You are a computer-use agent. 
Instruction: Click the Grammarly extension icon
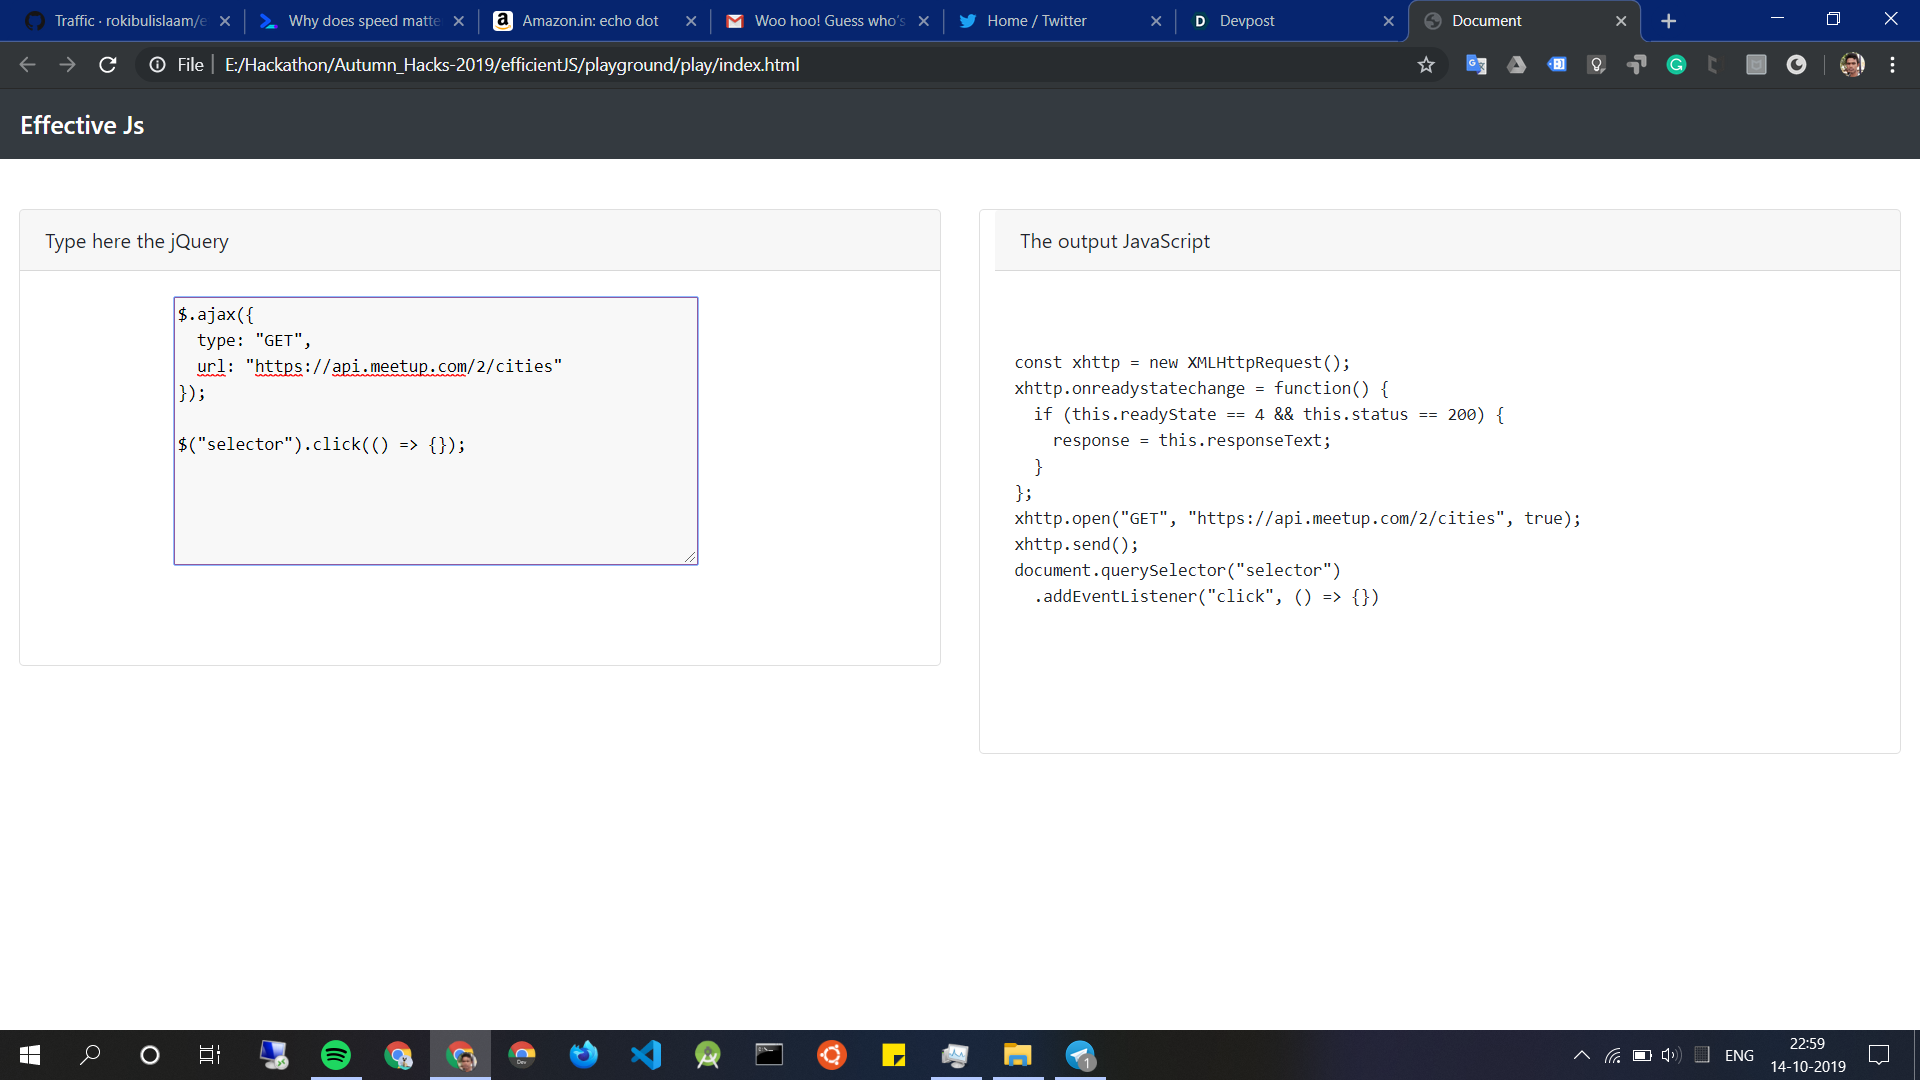[1677, 65]
